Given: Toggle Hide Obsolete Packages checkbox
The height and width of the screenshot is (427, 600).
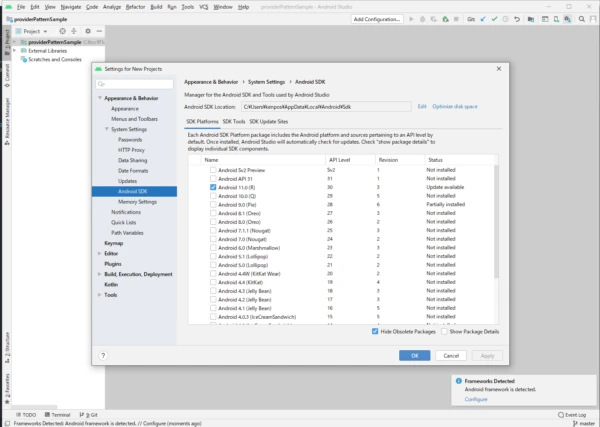Looking at the screenshot, I should 375,331.
